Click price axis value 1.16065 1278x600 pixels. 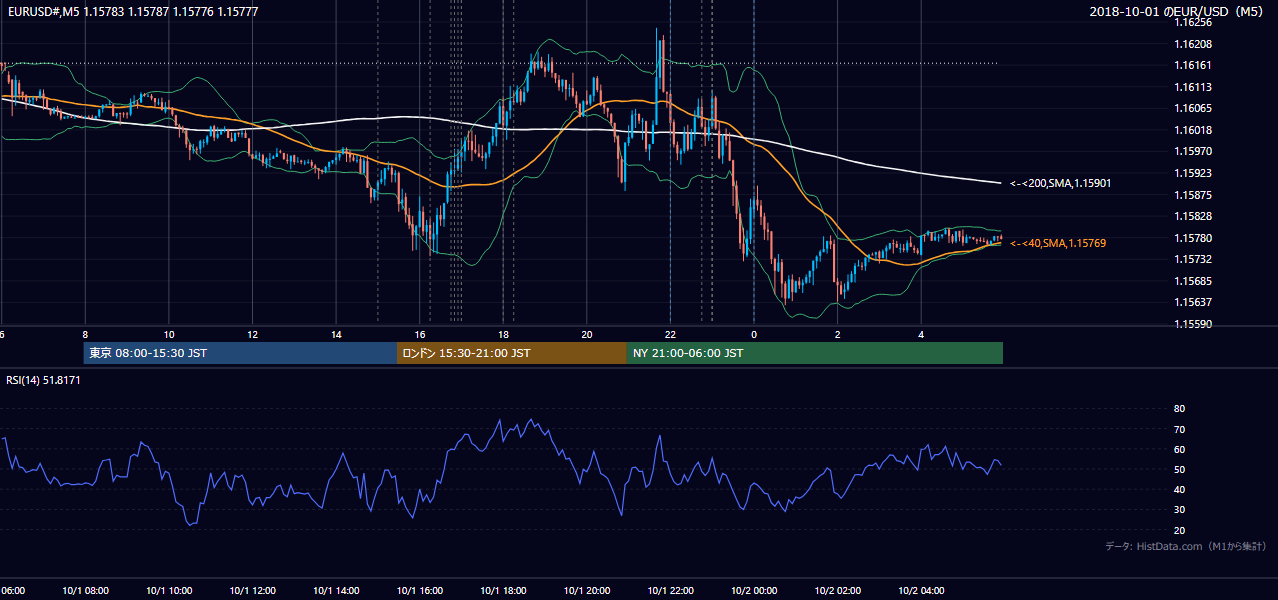tap(1193, 108)
